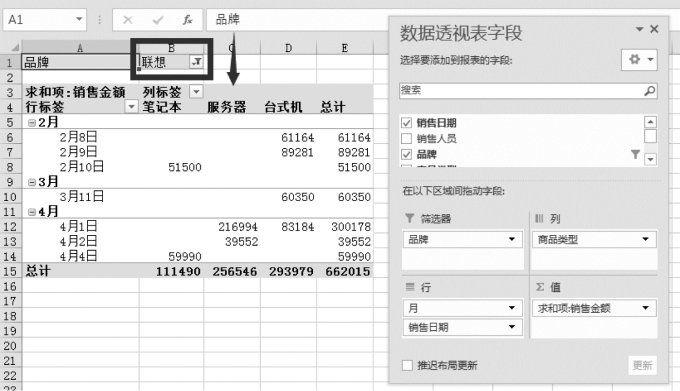Click the 搜索 field search box

pyautogui.click(x=522, y=90)
